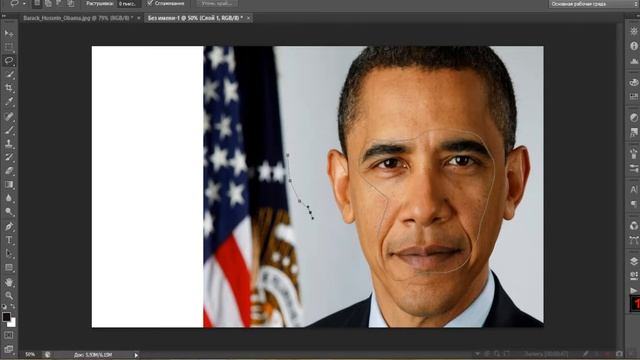This screenshot has width=640, height=360.
Task: Select the Horizontal Type tool
Action: point(9,240)
